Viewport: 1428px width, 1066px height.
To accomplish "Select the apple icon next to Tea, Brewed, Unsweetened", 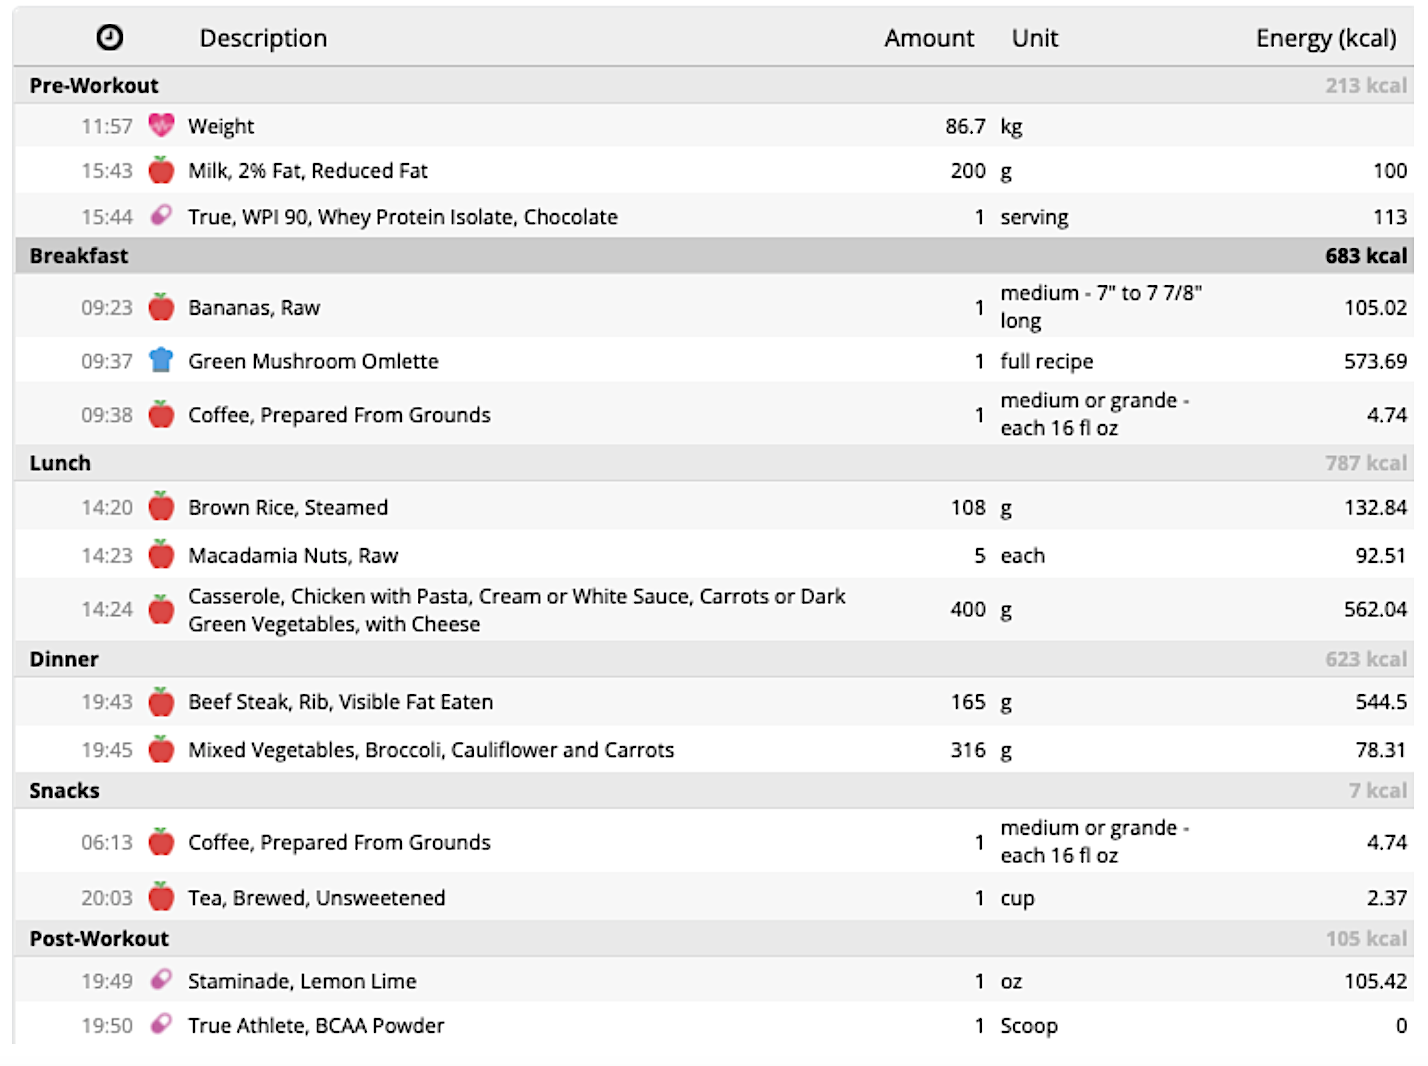I will [160, 897].
